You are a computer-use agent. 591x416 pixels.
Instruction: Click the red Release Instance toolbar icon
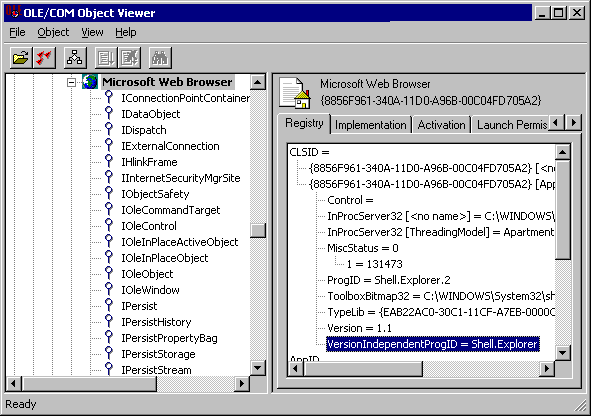(44, 58)
